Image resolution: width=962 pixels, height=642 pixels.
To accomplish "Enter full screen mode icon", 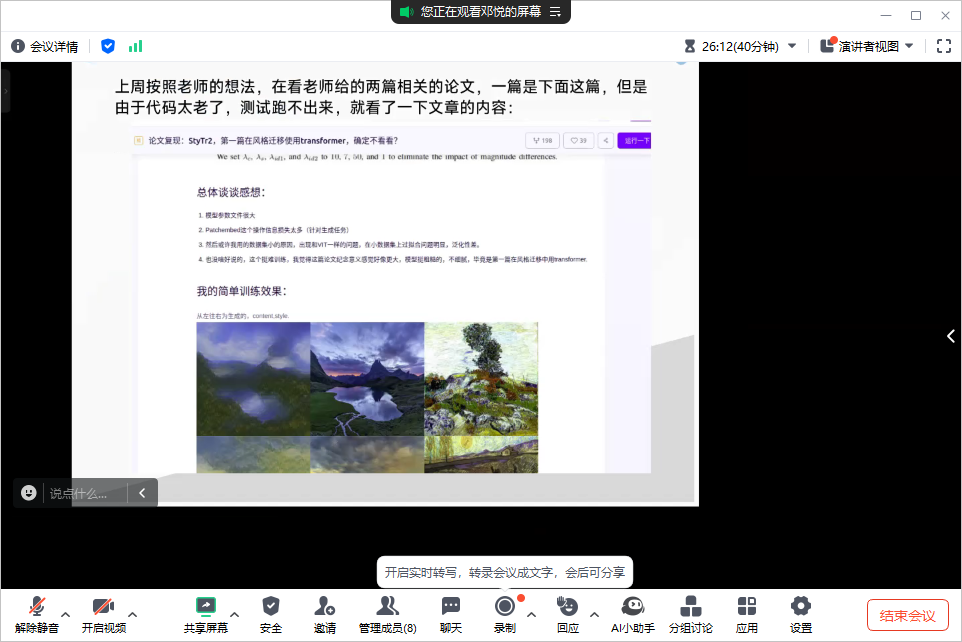I will 944,46.
